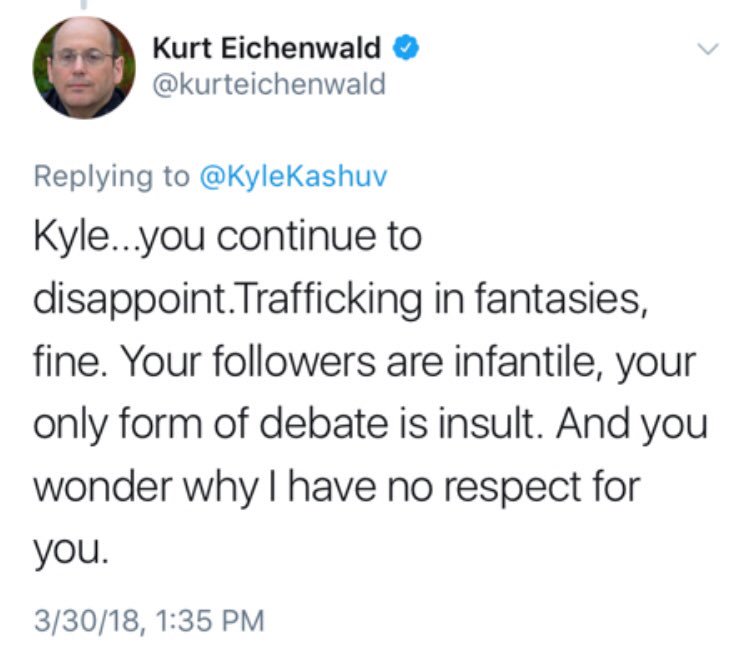Select the tweet's first line starting with 'Kyle...'
The height and width of the screenshot is (658, 750).
[228, 238]
